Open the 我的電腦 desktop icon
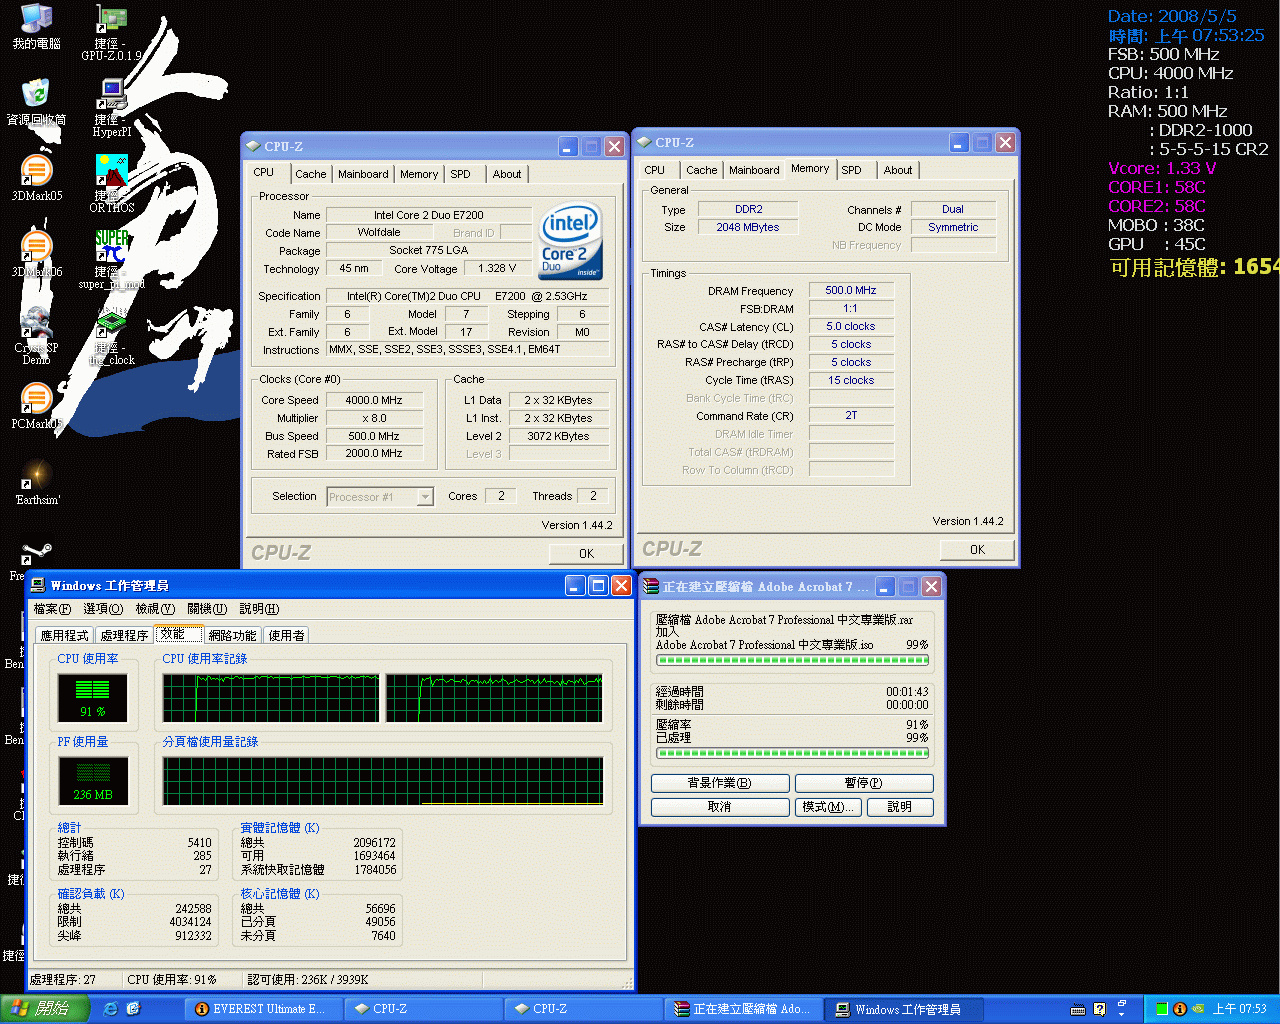 (x=36, y=27)
